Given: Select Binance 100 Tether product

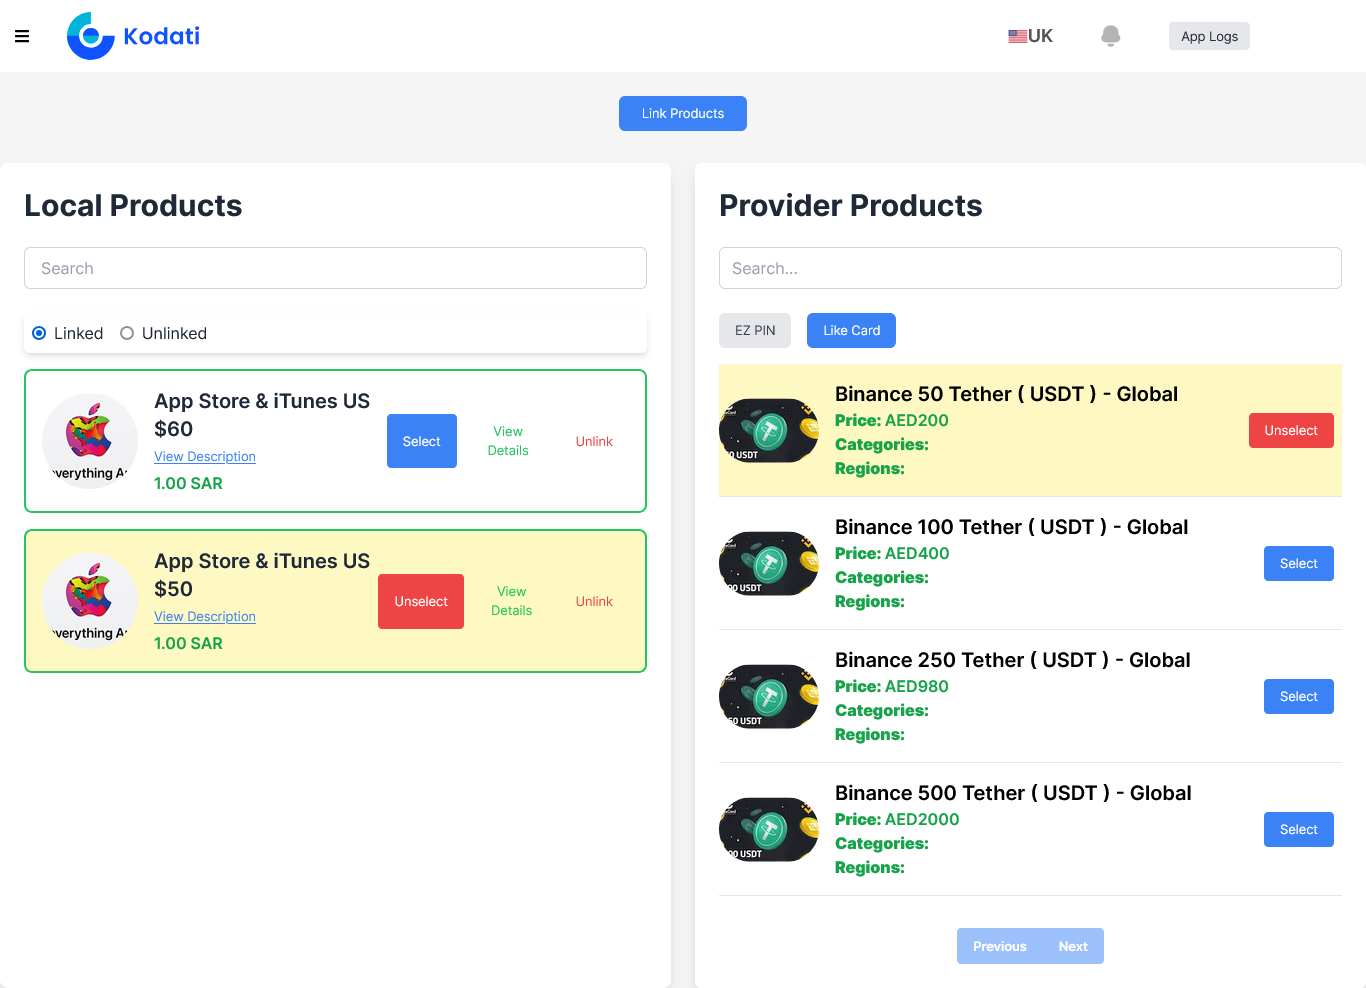Looking at the screenshot, I should click(x=1299, y=563).
